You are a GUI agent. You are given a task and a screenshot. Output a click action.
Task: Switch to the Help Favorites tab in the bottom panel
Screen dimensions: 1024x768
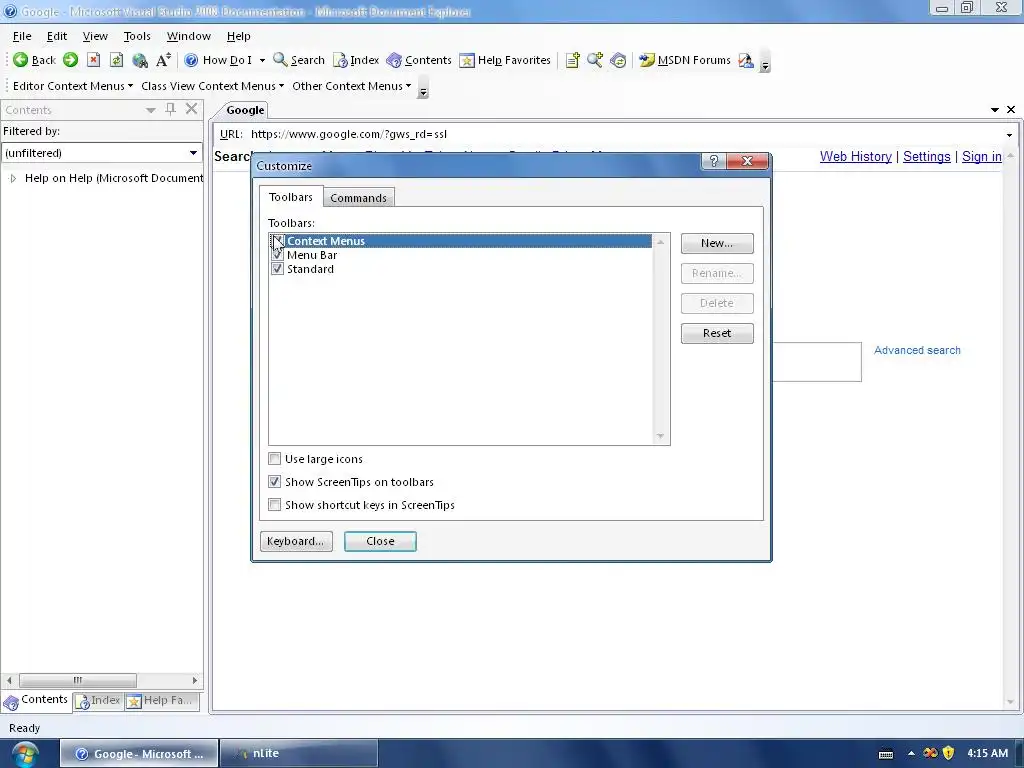(161, 701)
